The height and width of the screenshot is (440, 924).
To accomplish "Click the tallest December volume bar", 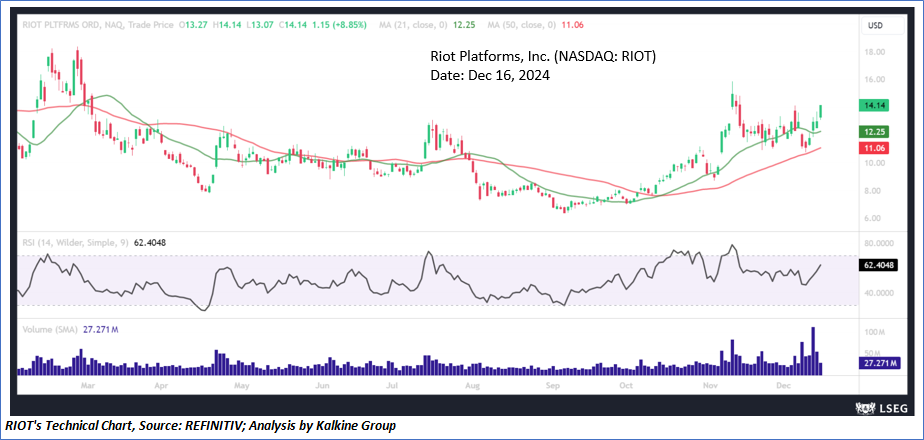I will point(813,351).
